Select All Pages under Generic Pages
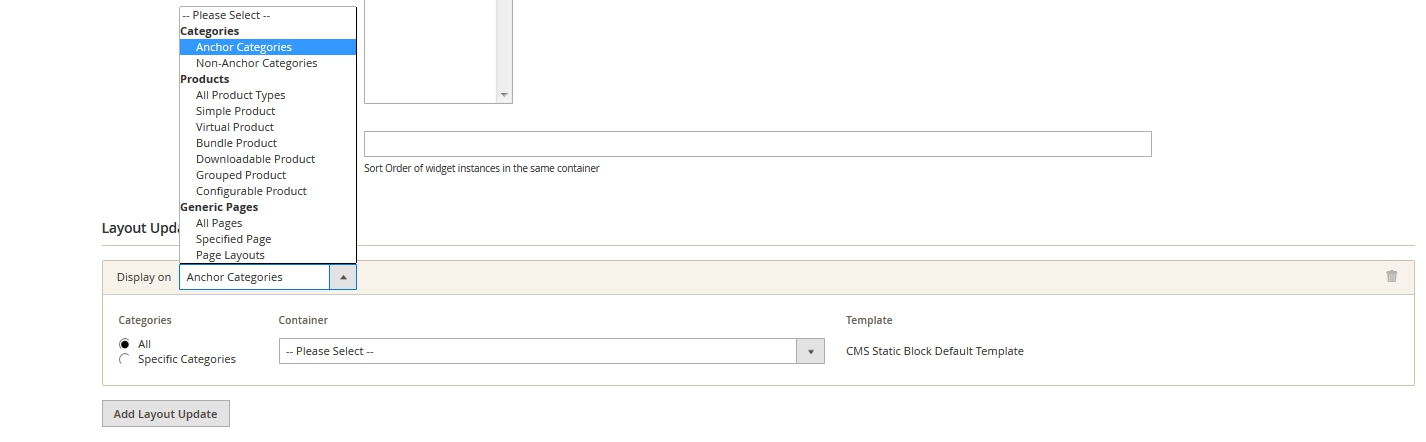 click(x=219, y=223)
